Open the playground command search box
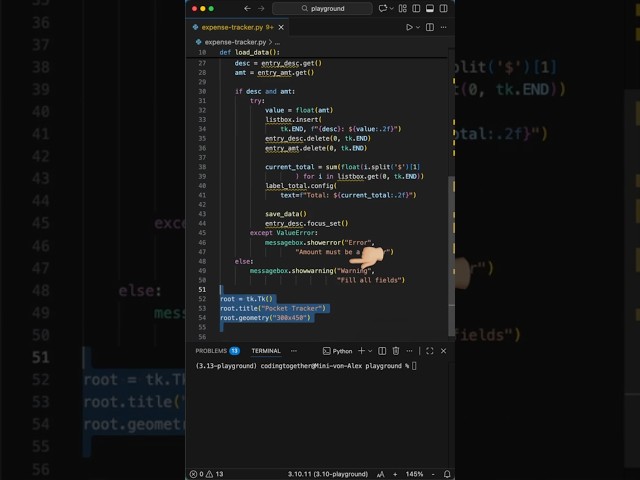Viewport: 640px width, 480px height. [x=322, y=8]
